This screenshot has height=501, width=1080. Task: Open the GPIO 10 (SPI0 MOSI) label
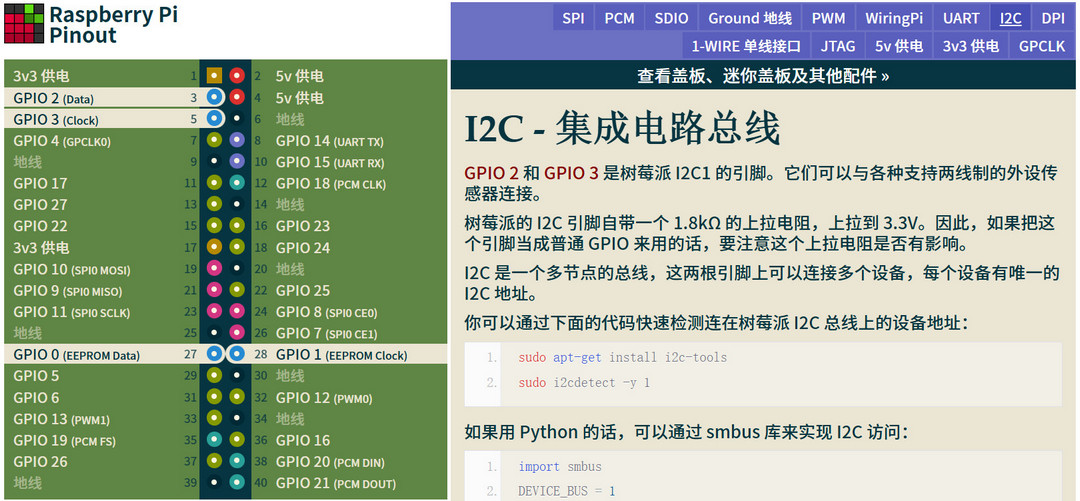click(x=71, y=269)
